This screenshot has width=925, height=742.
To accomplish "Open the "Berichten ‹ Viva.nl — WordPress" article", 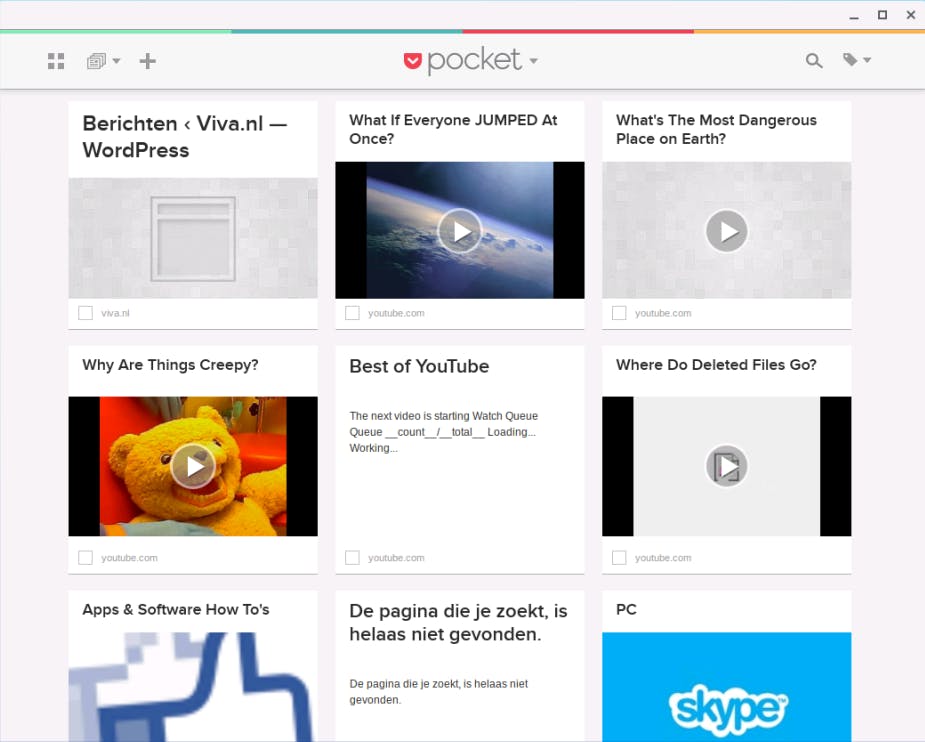I will [184, 136].
